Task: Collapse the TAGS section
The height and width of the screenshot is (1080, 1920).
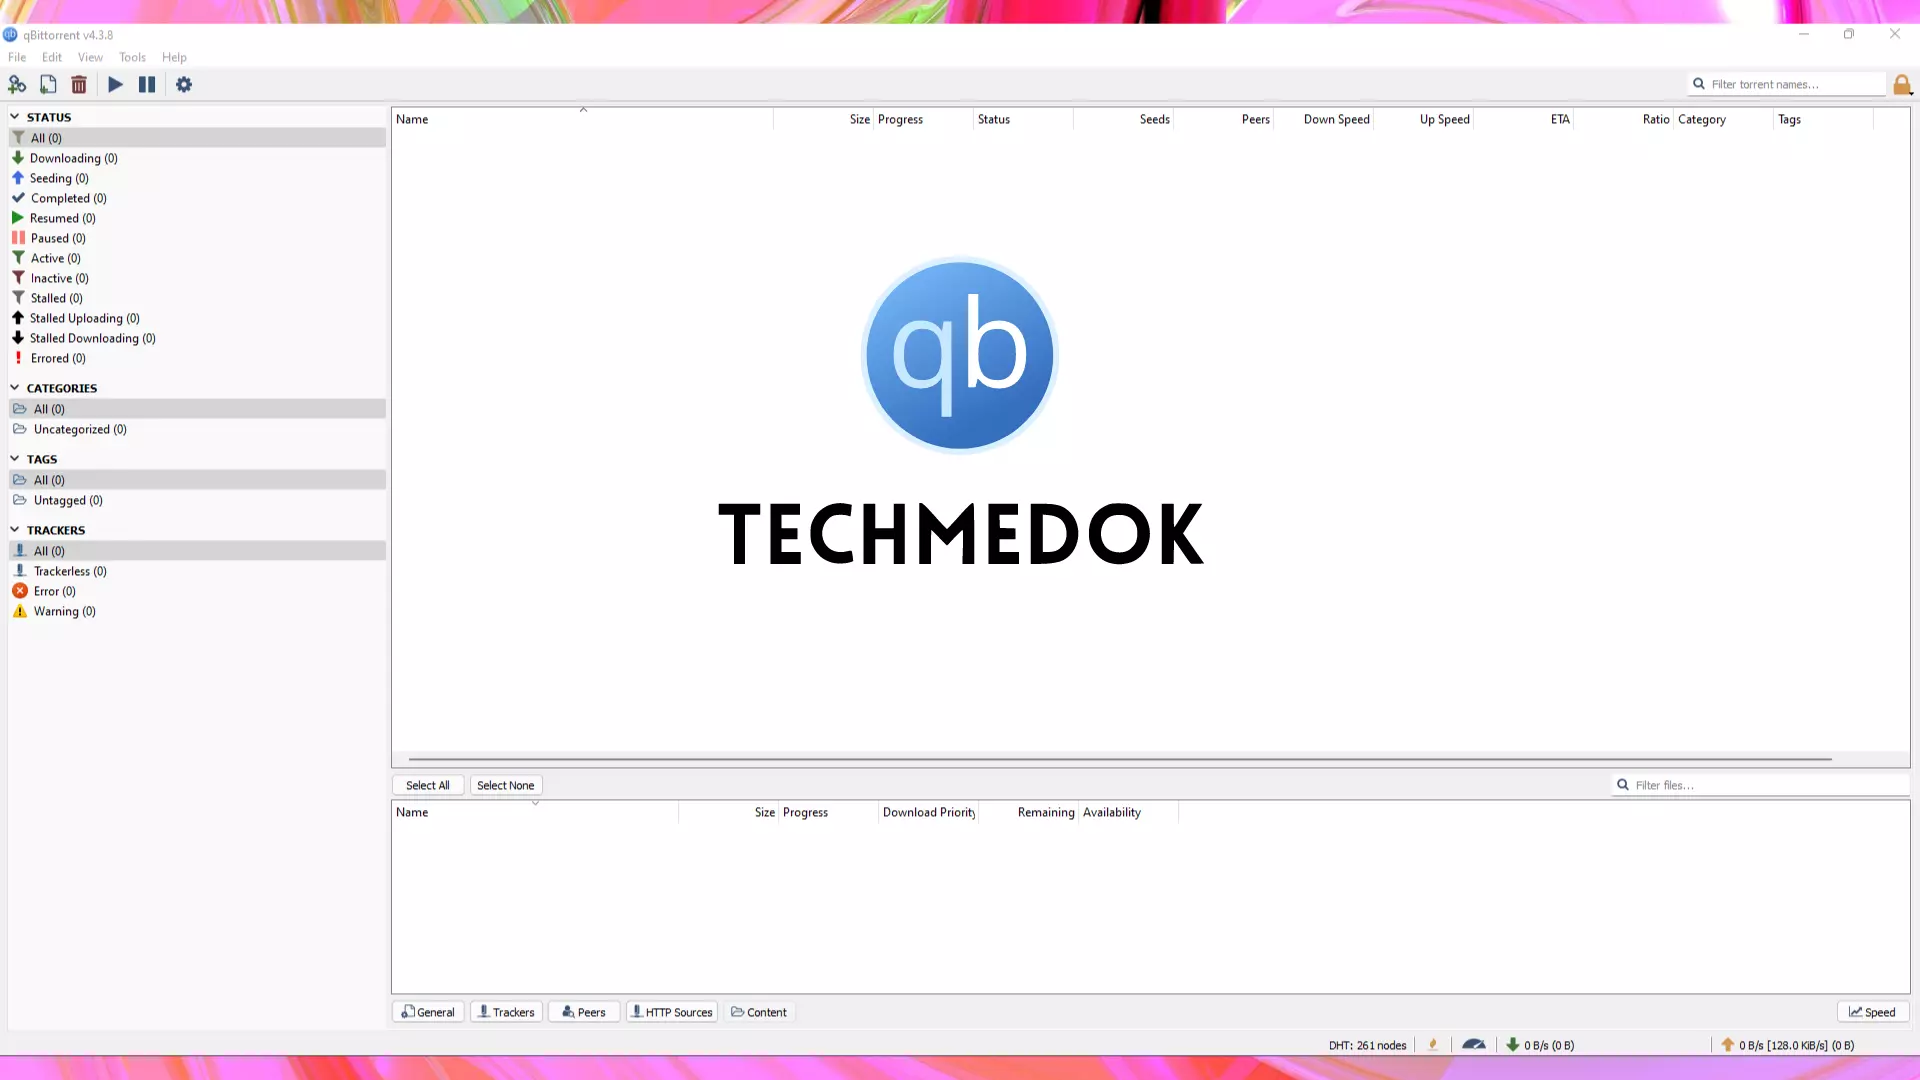Action: [x=15, y=459]
